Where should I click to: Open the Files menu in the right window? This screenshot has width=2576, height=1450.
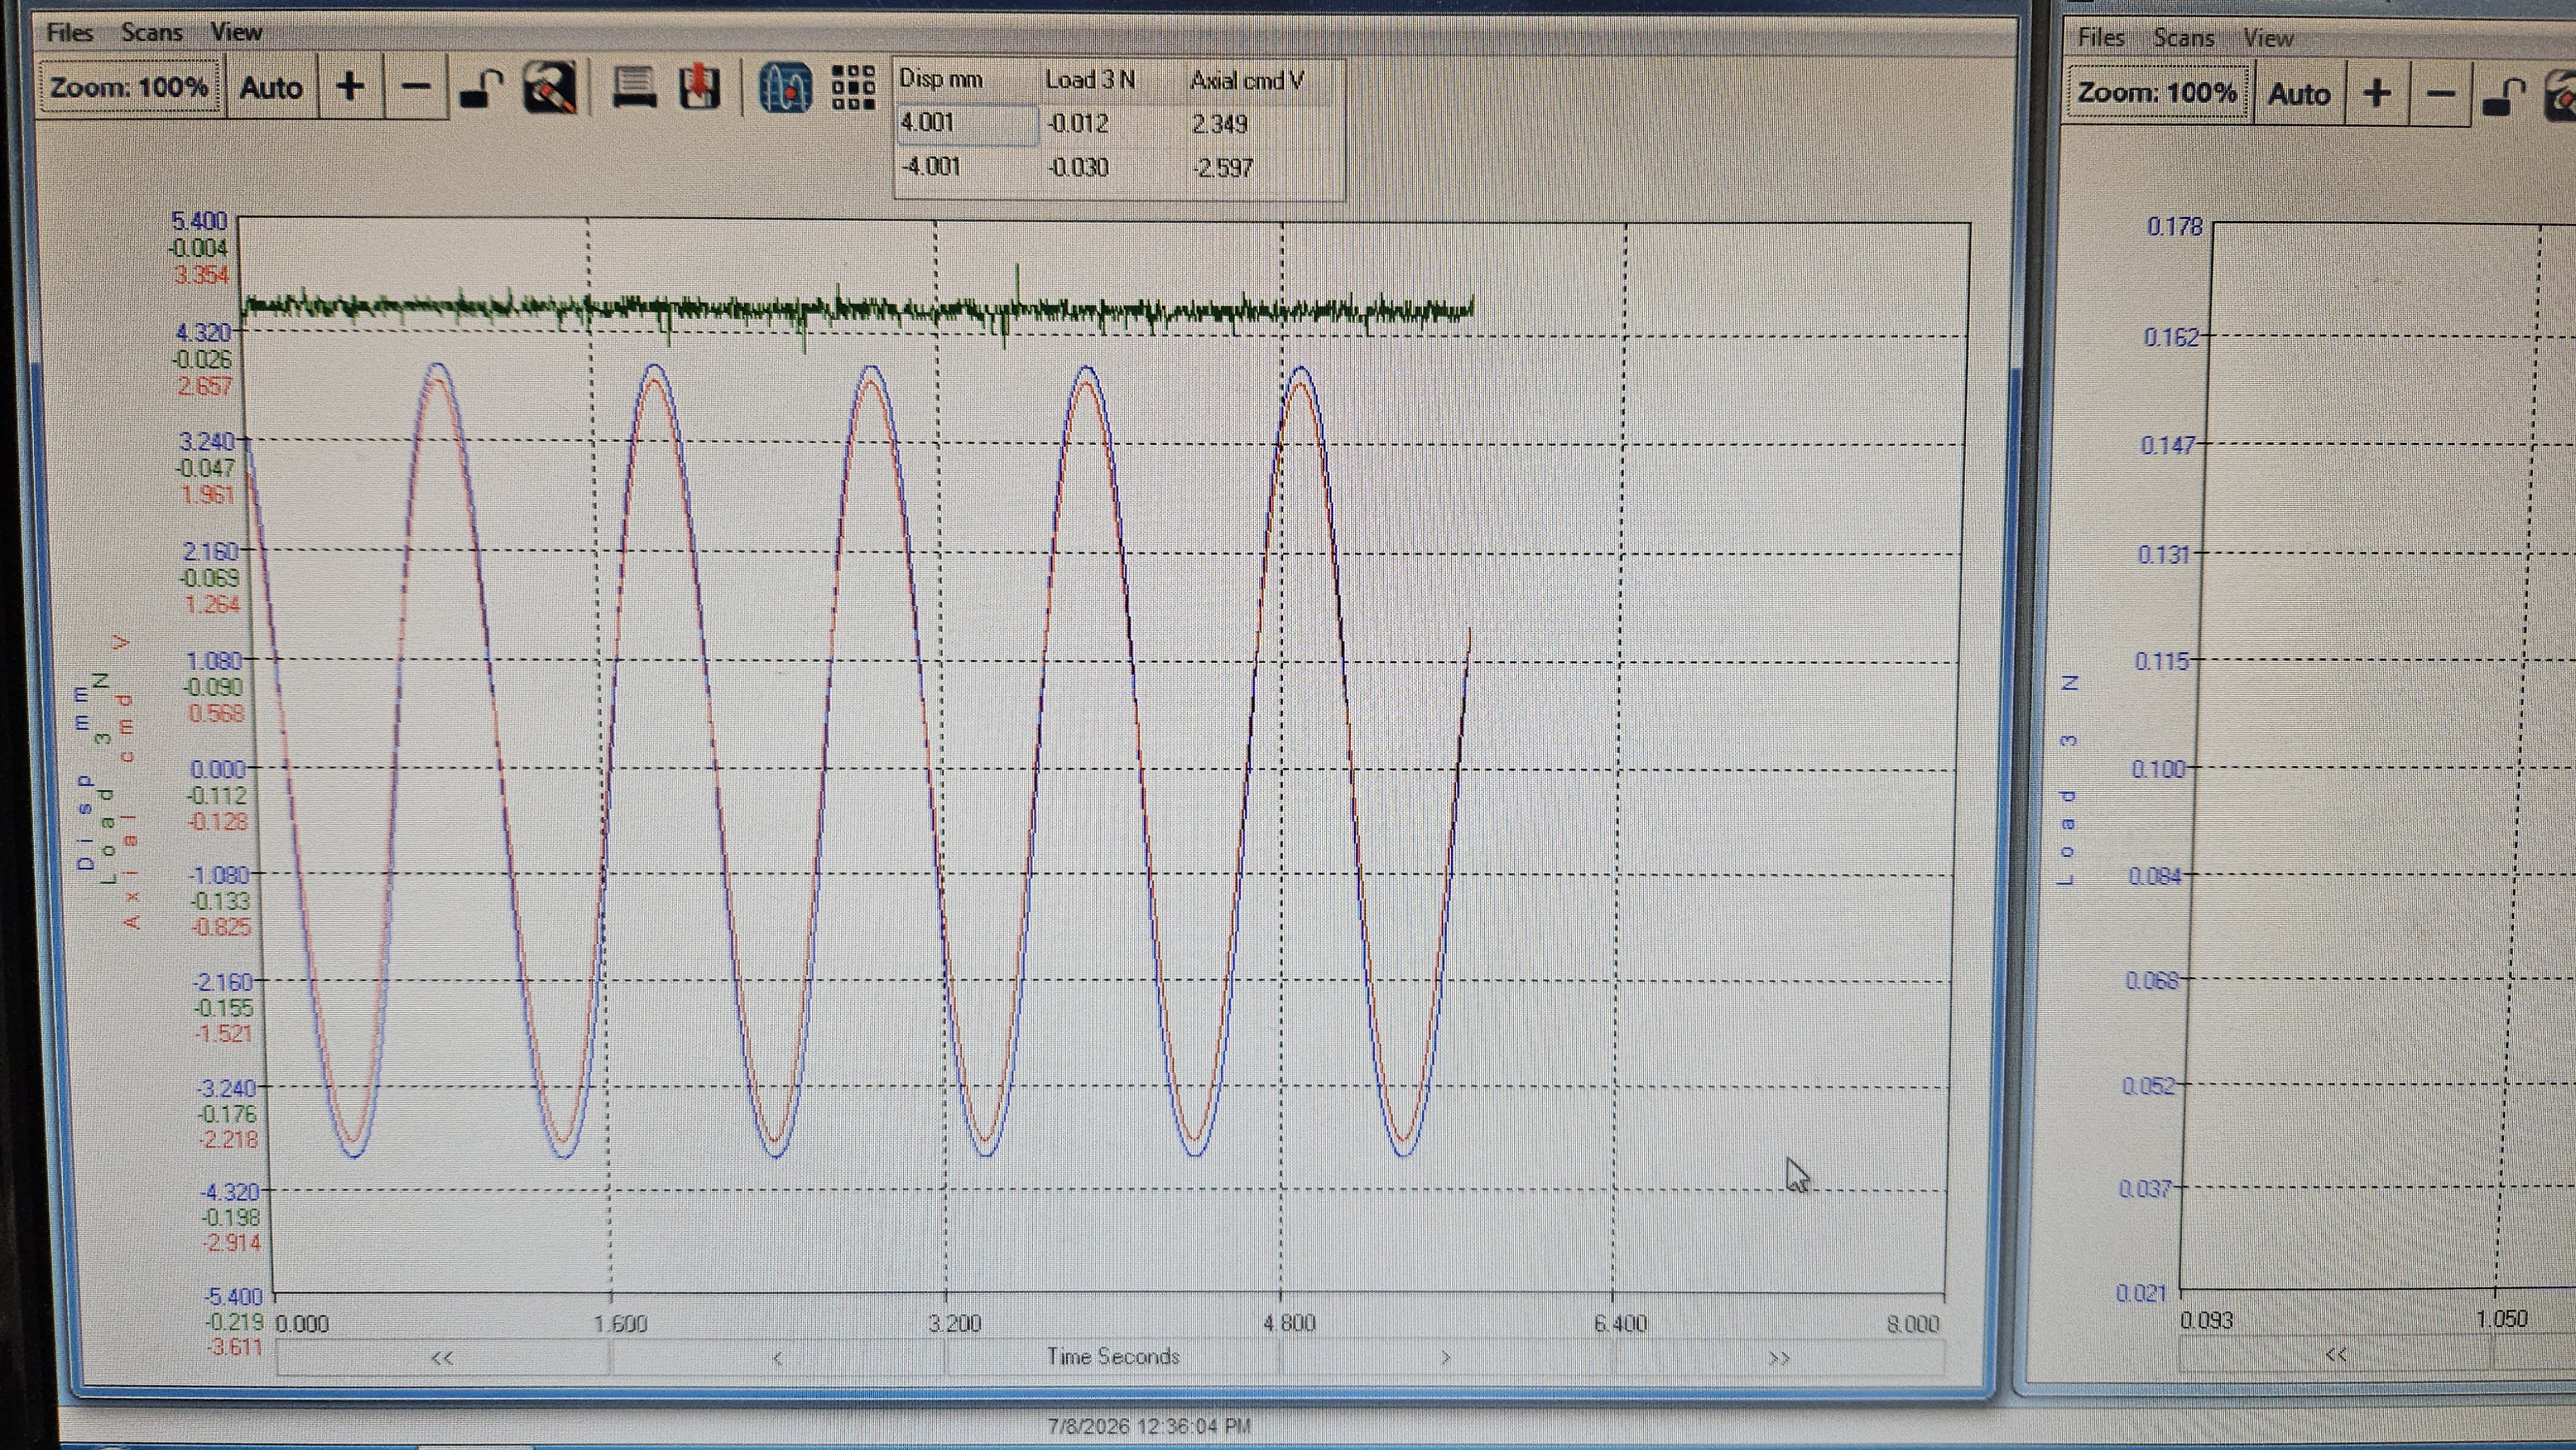tap(2100, 38)
